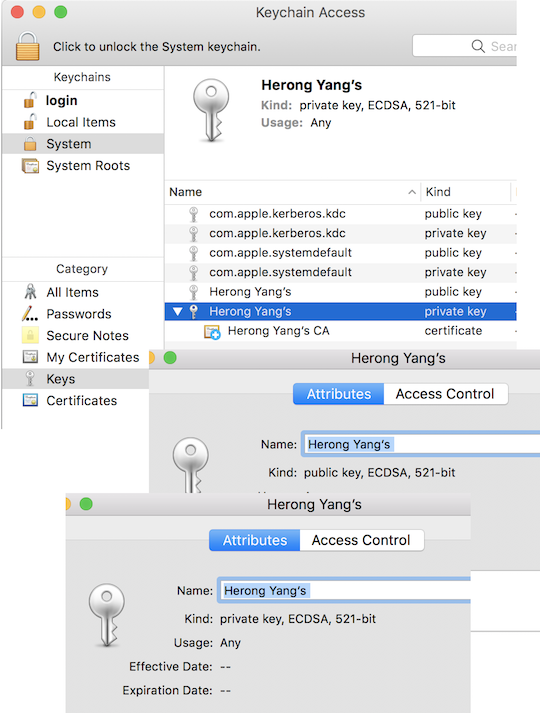Click the search field in Keychain Access

point(465,46)
